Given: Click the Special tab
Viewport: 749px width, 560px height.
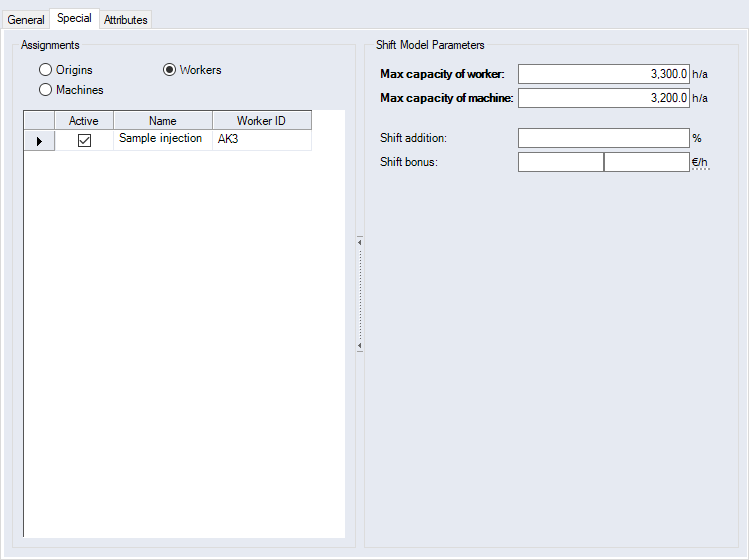Looking at the screenshot, I should click(74, 18).
